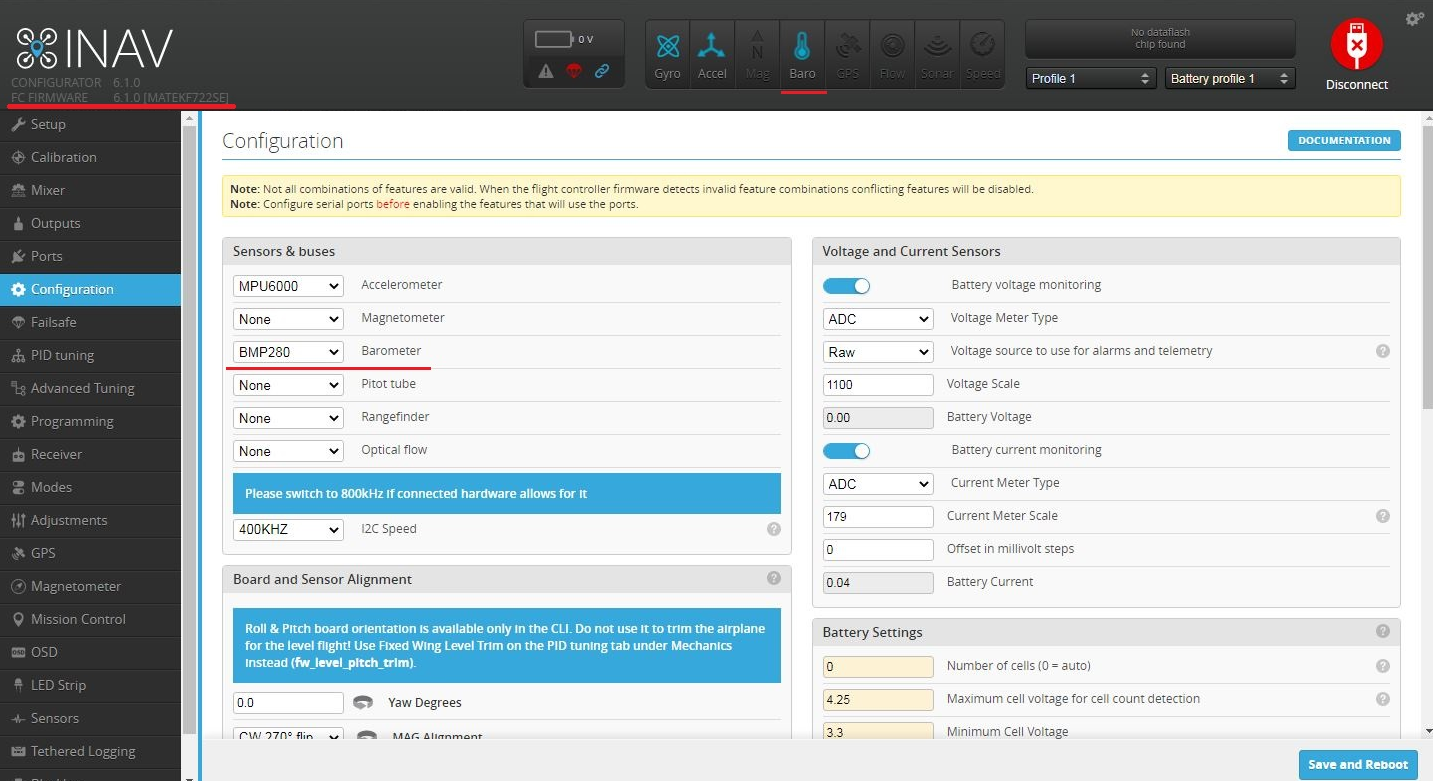Change the I2C Speed from 400KHZ
This screenshot has height=781, width=1433.
[x=288, y=529]
